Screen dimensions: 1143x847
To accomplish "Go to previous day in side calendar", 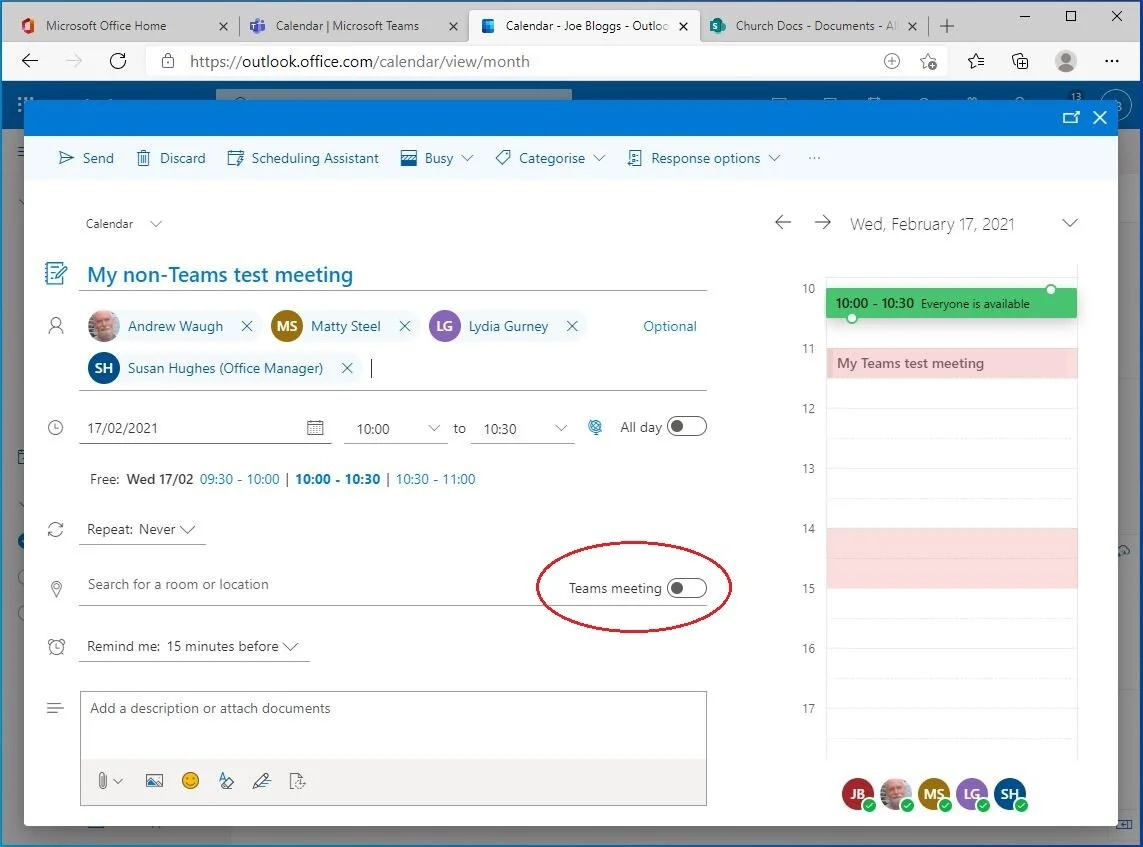I will coord(783,222).
